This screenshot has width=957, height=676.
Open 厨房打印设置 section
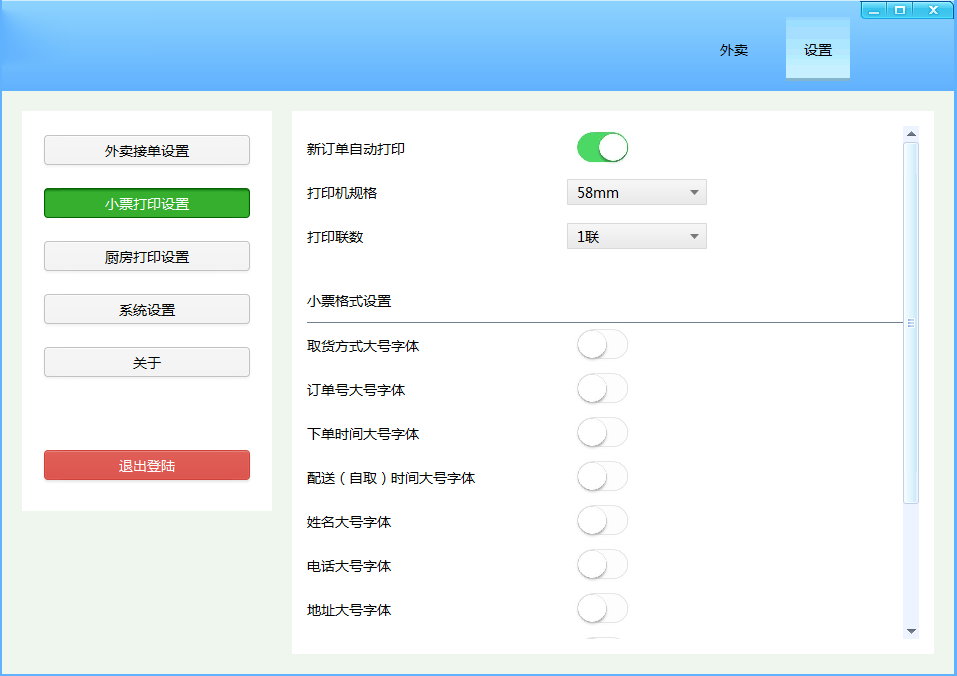click(147, 256)
